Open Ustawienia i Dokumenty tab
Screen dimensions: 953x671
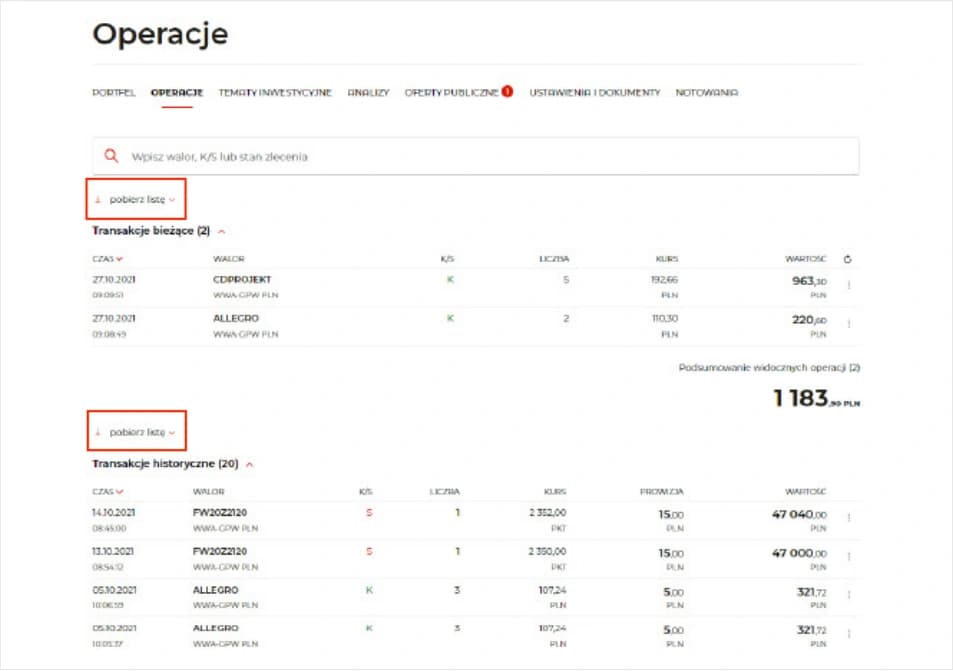point(594,93)
